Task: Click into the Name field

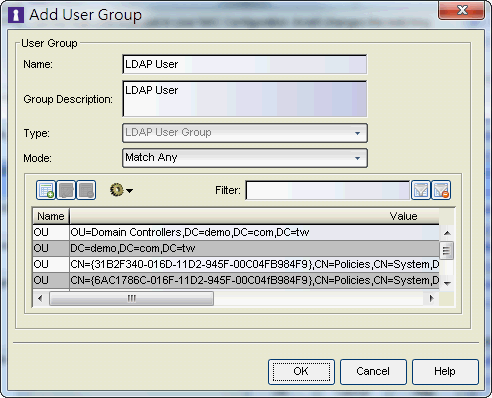Action: [245, 64]
